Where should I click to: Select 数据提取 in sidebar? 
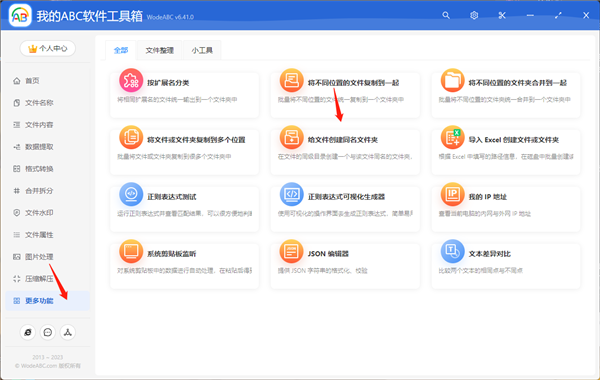coord(47,147)
